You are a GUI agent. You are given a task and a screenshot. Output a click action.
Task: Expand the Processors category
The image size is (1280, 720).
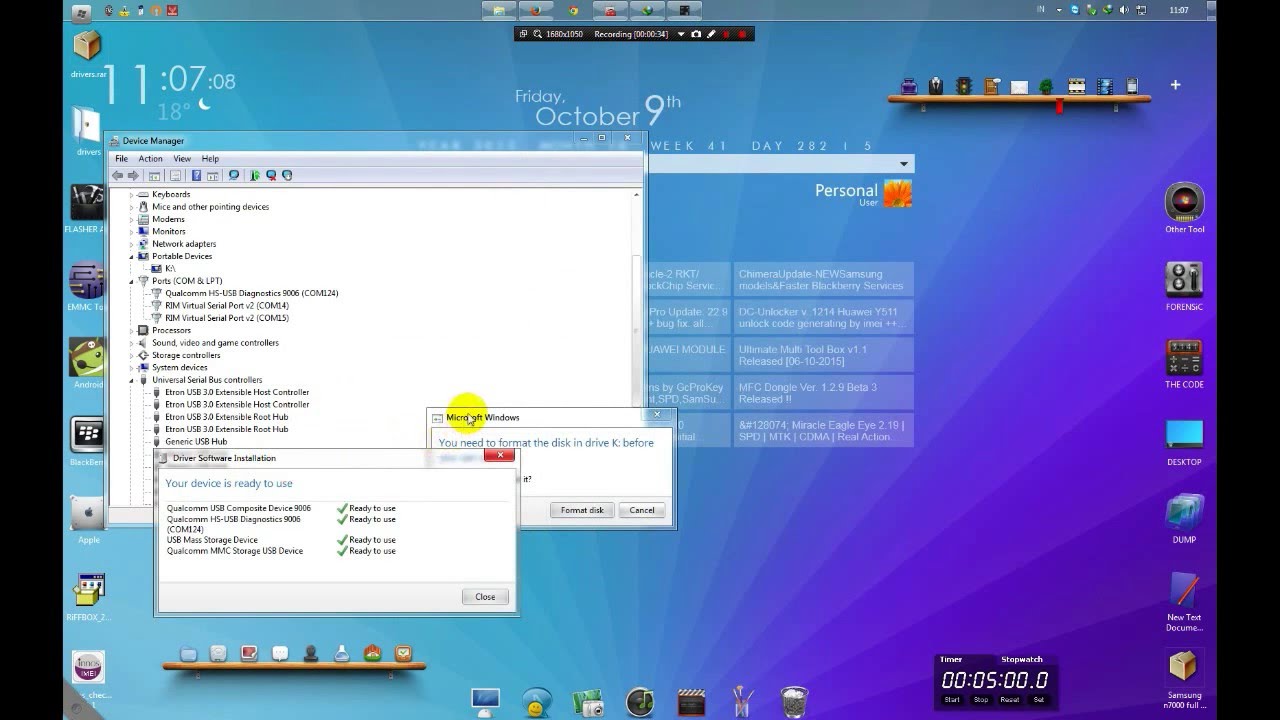coord(131,330)
